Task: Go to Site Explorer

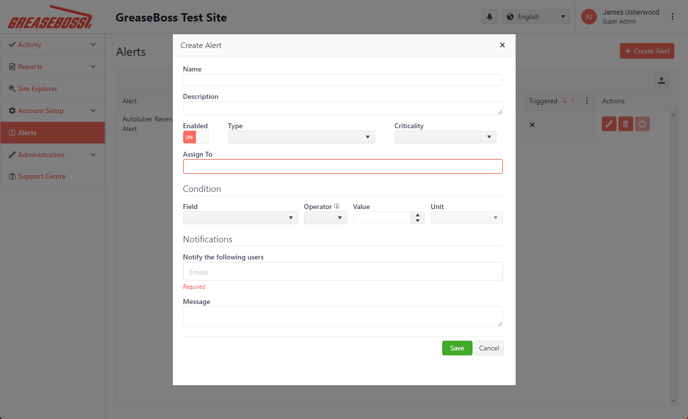Action: pyautogui.click(x=53, y=89)
